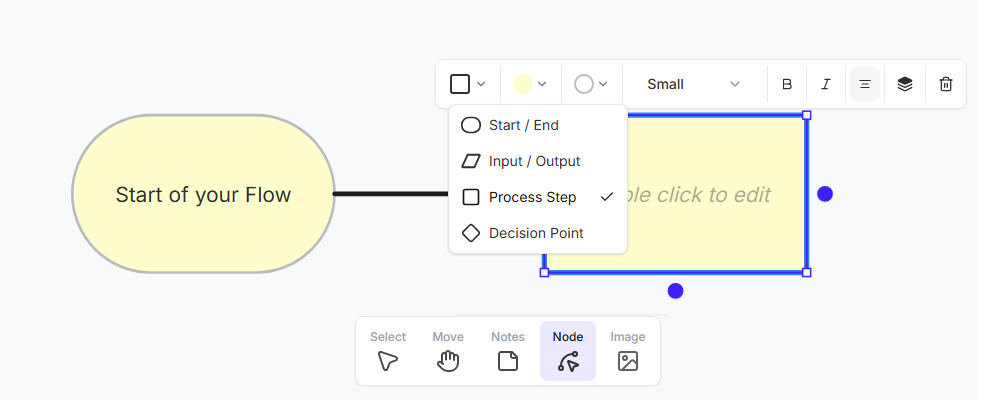Select the Move hand tool
Screen dimensions: 1000x406
[x=448, y=351]
